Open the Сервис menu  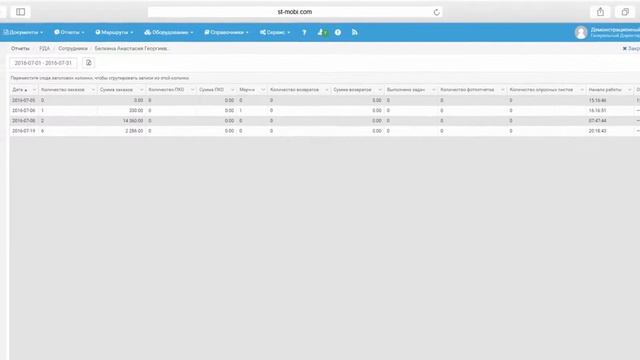pyautogui.click(x=275, y=32)
